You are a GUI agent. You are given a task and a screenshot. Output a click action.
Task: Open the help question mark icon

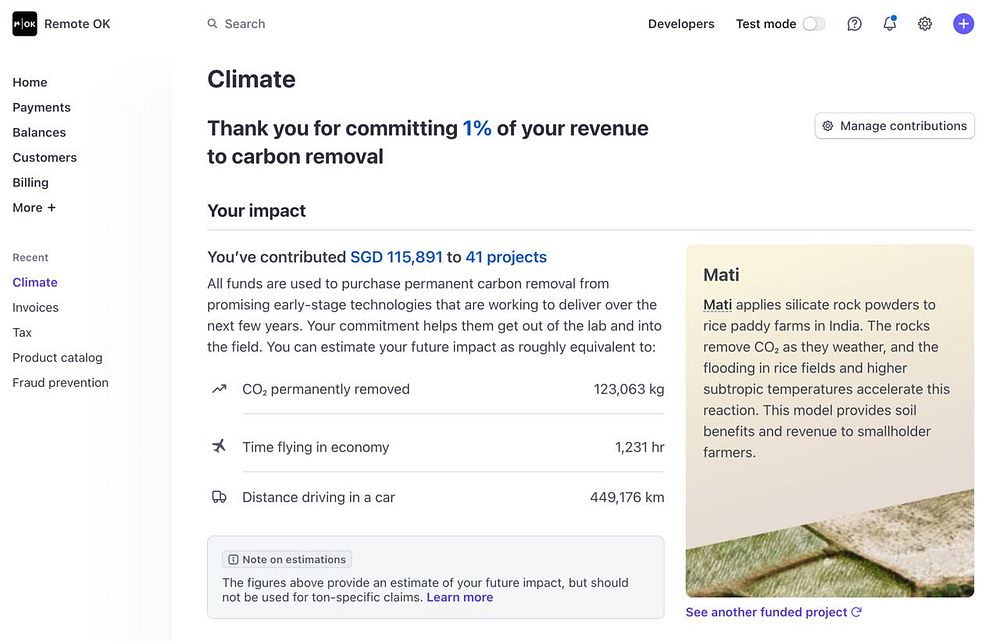[x=854, y=24]
